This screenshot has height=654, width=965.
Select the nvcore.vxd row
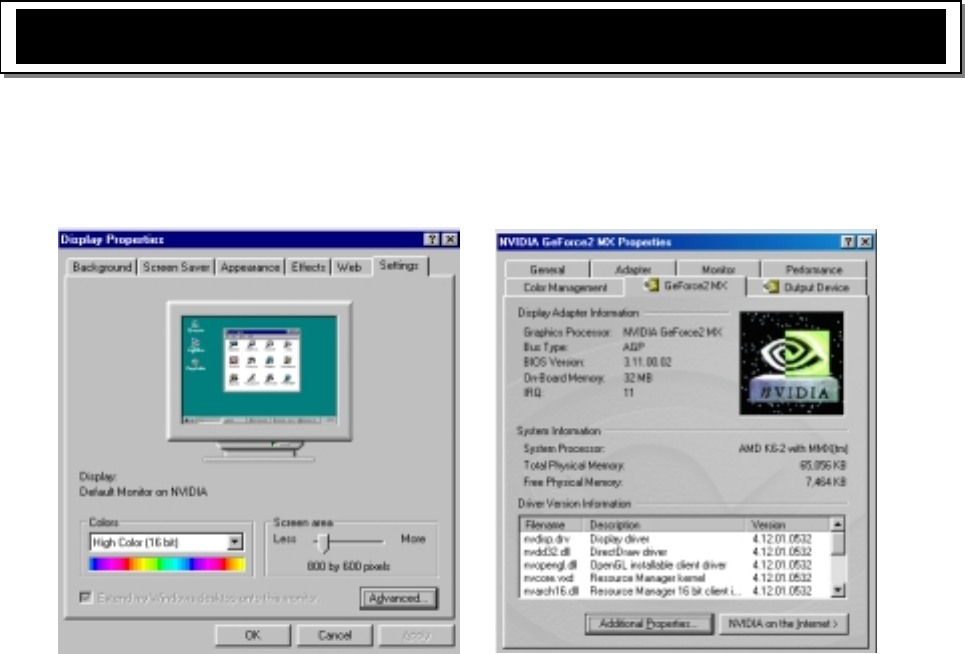[x=675, y=578]
